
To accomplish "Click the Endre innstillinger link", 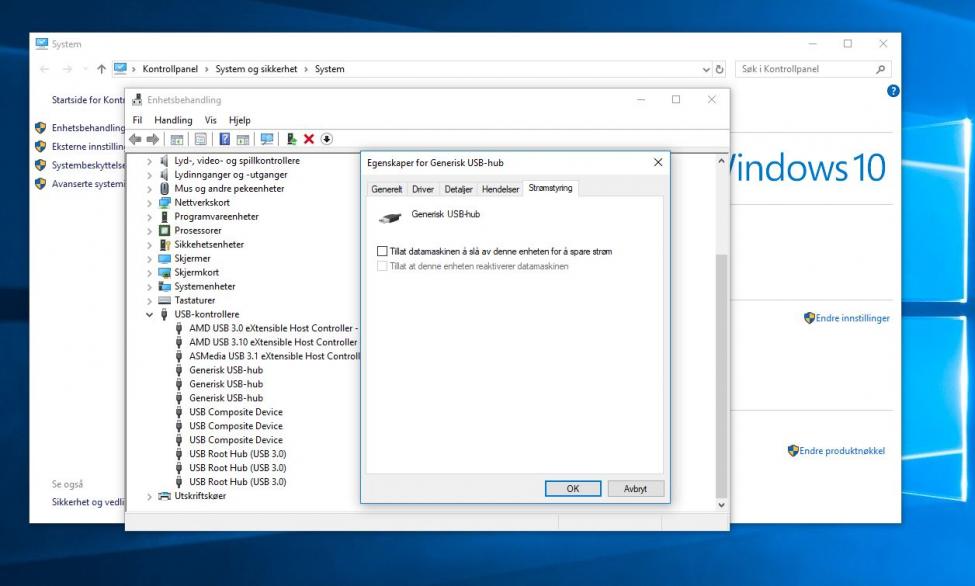I will [x=853, y=318].
